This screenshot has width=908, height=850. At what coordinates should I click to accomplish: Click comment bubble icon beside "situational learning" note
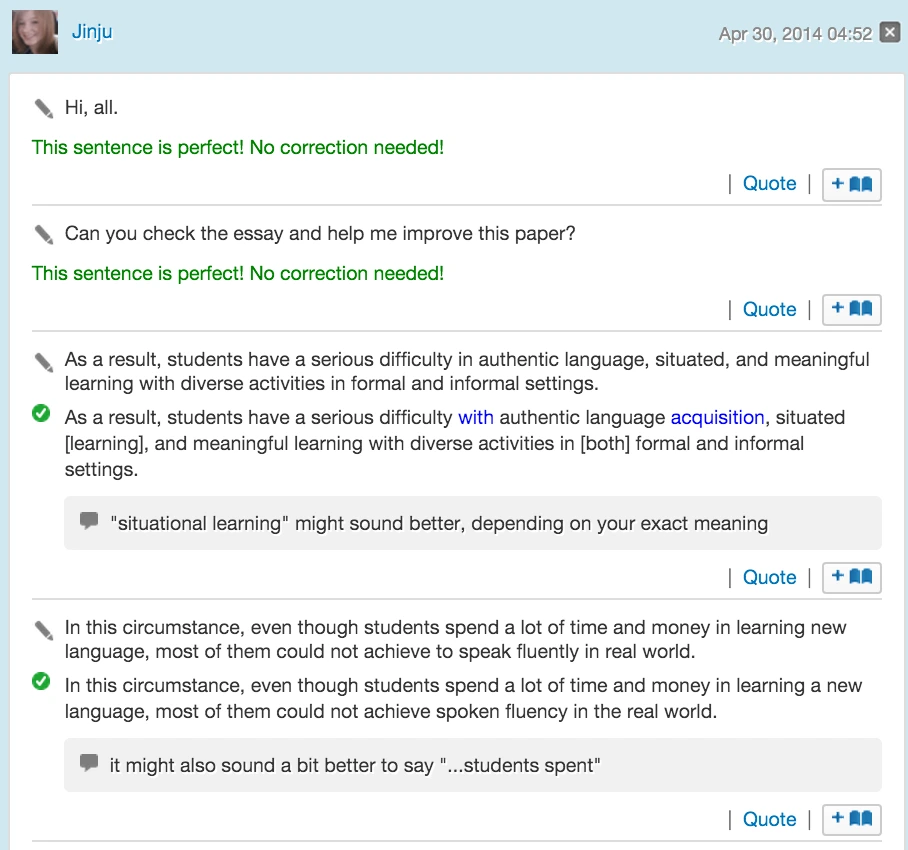click(x=89, y=521)
